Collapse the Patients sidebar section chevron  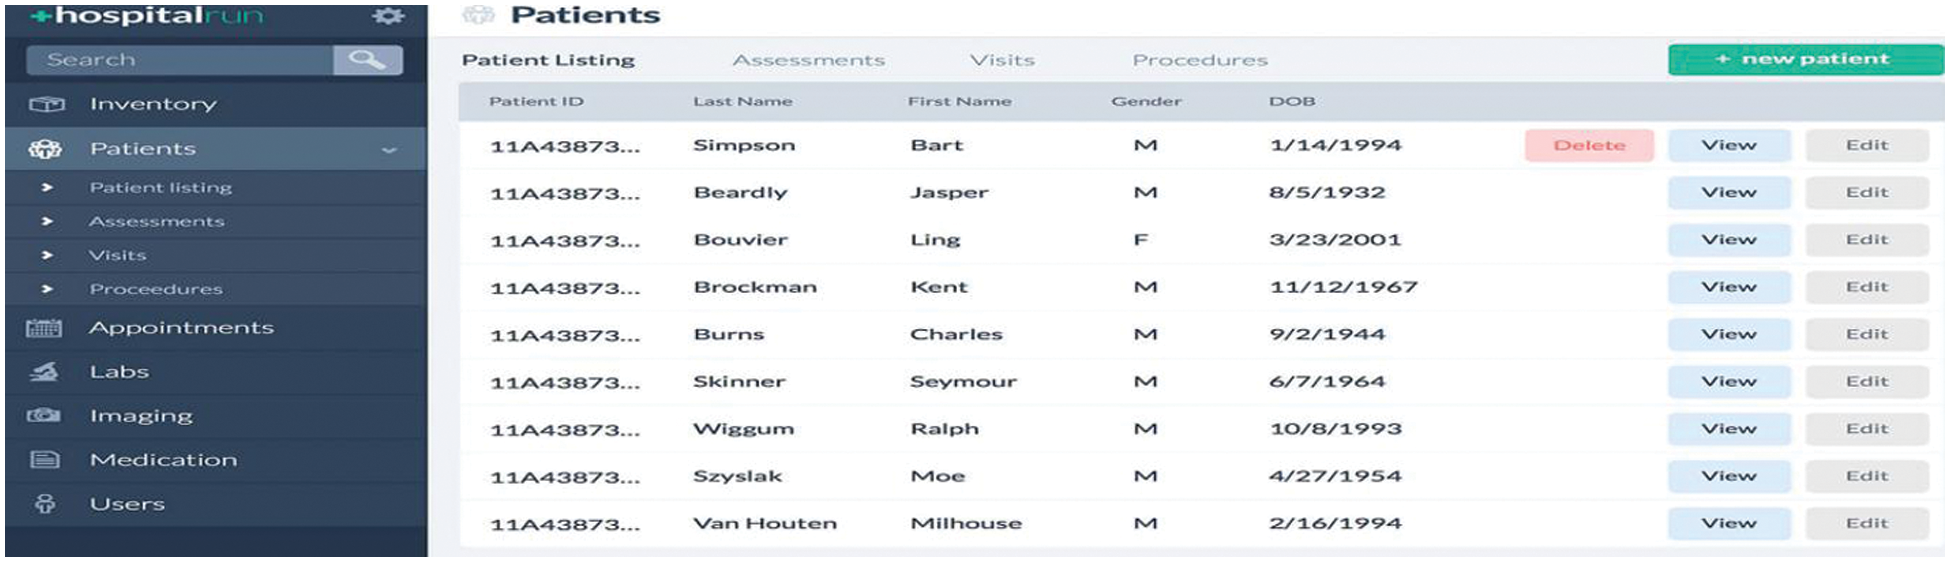pos(389,150)
